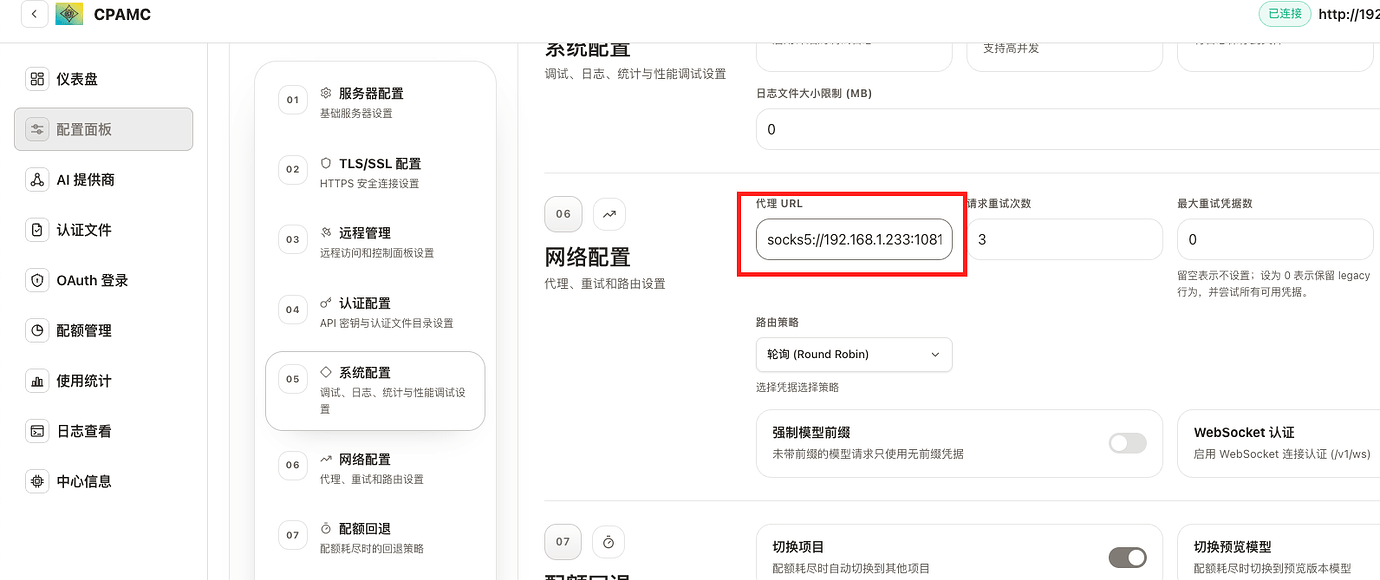Open OAuth 登录 page

coord(103,280)
